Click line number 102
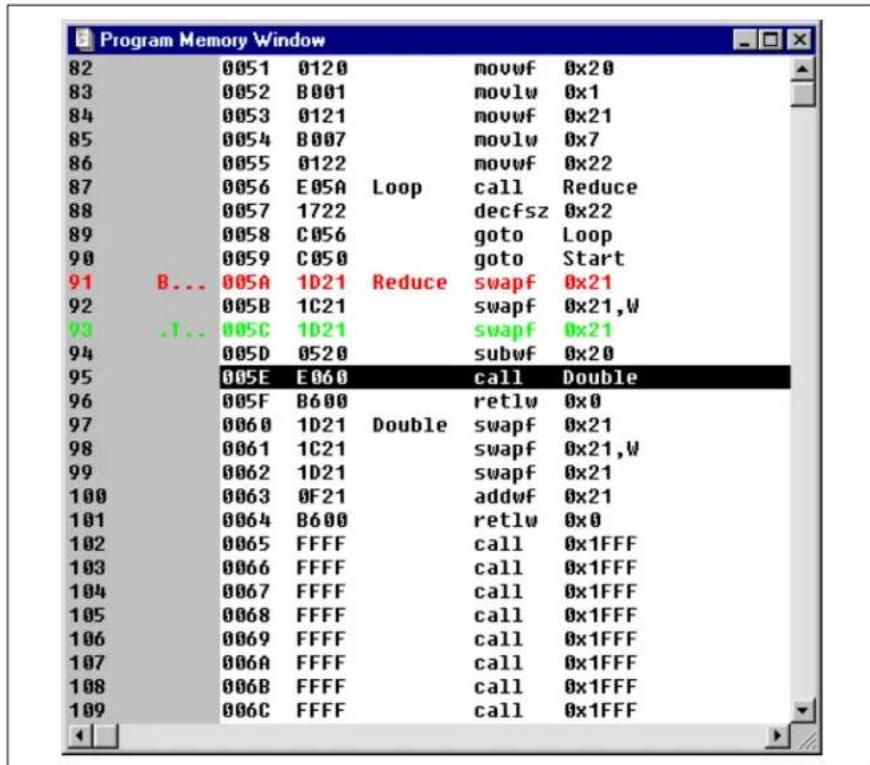870x765 pixels. pos(87,544)
